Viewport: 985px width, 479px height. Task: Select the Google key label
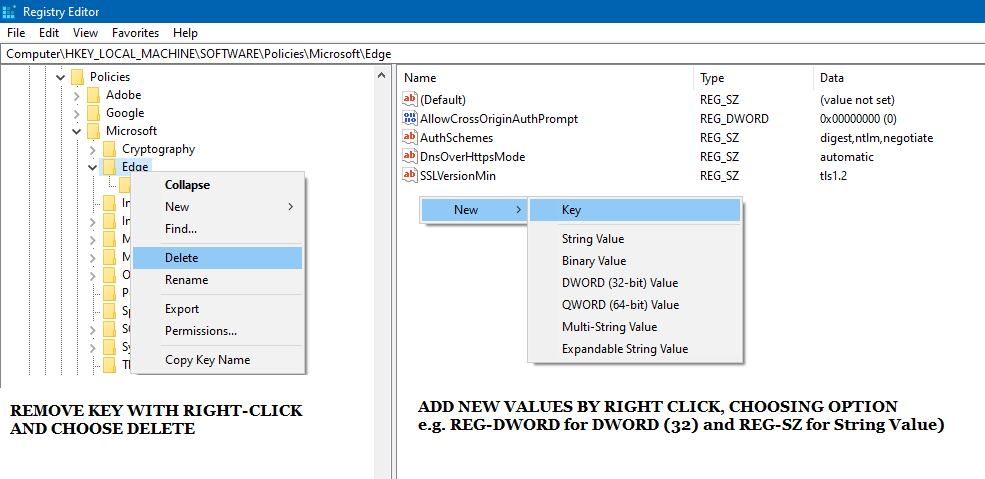[x=125, y=113]
